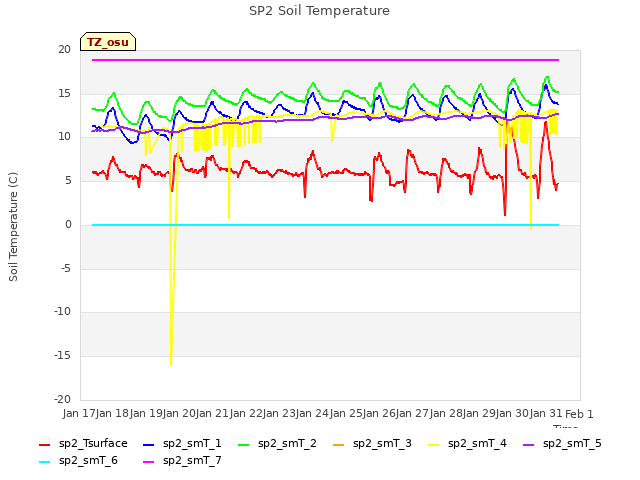
Task: Toggle sp2_smT_1 legend entry
Action: 182,444
